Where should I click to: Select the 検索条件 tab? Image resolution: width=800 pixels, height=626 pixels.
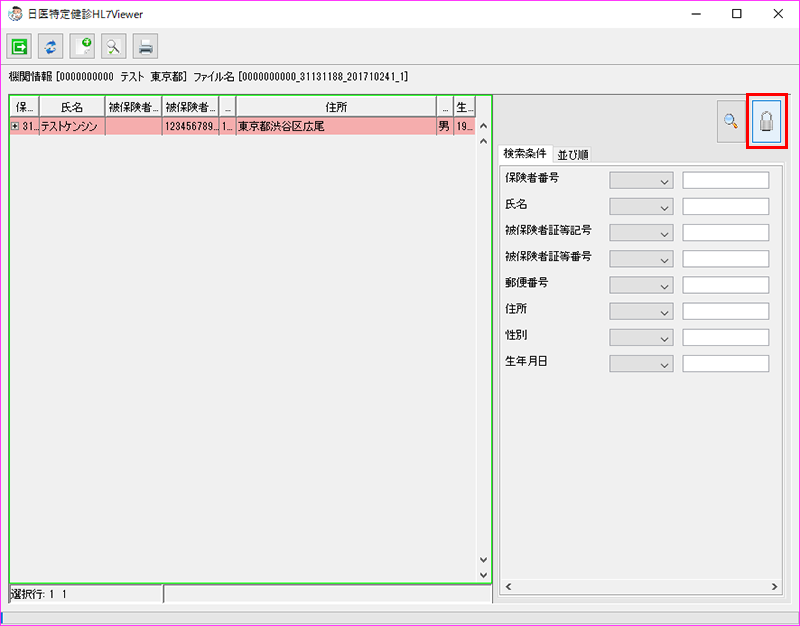coord(525,154)
